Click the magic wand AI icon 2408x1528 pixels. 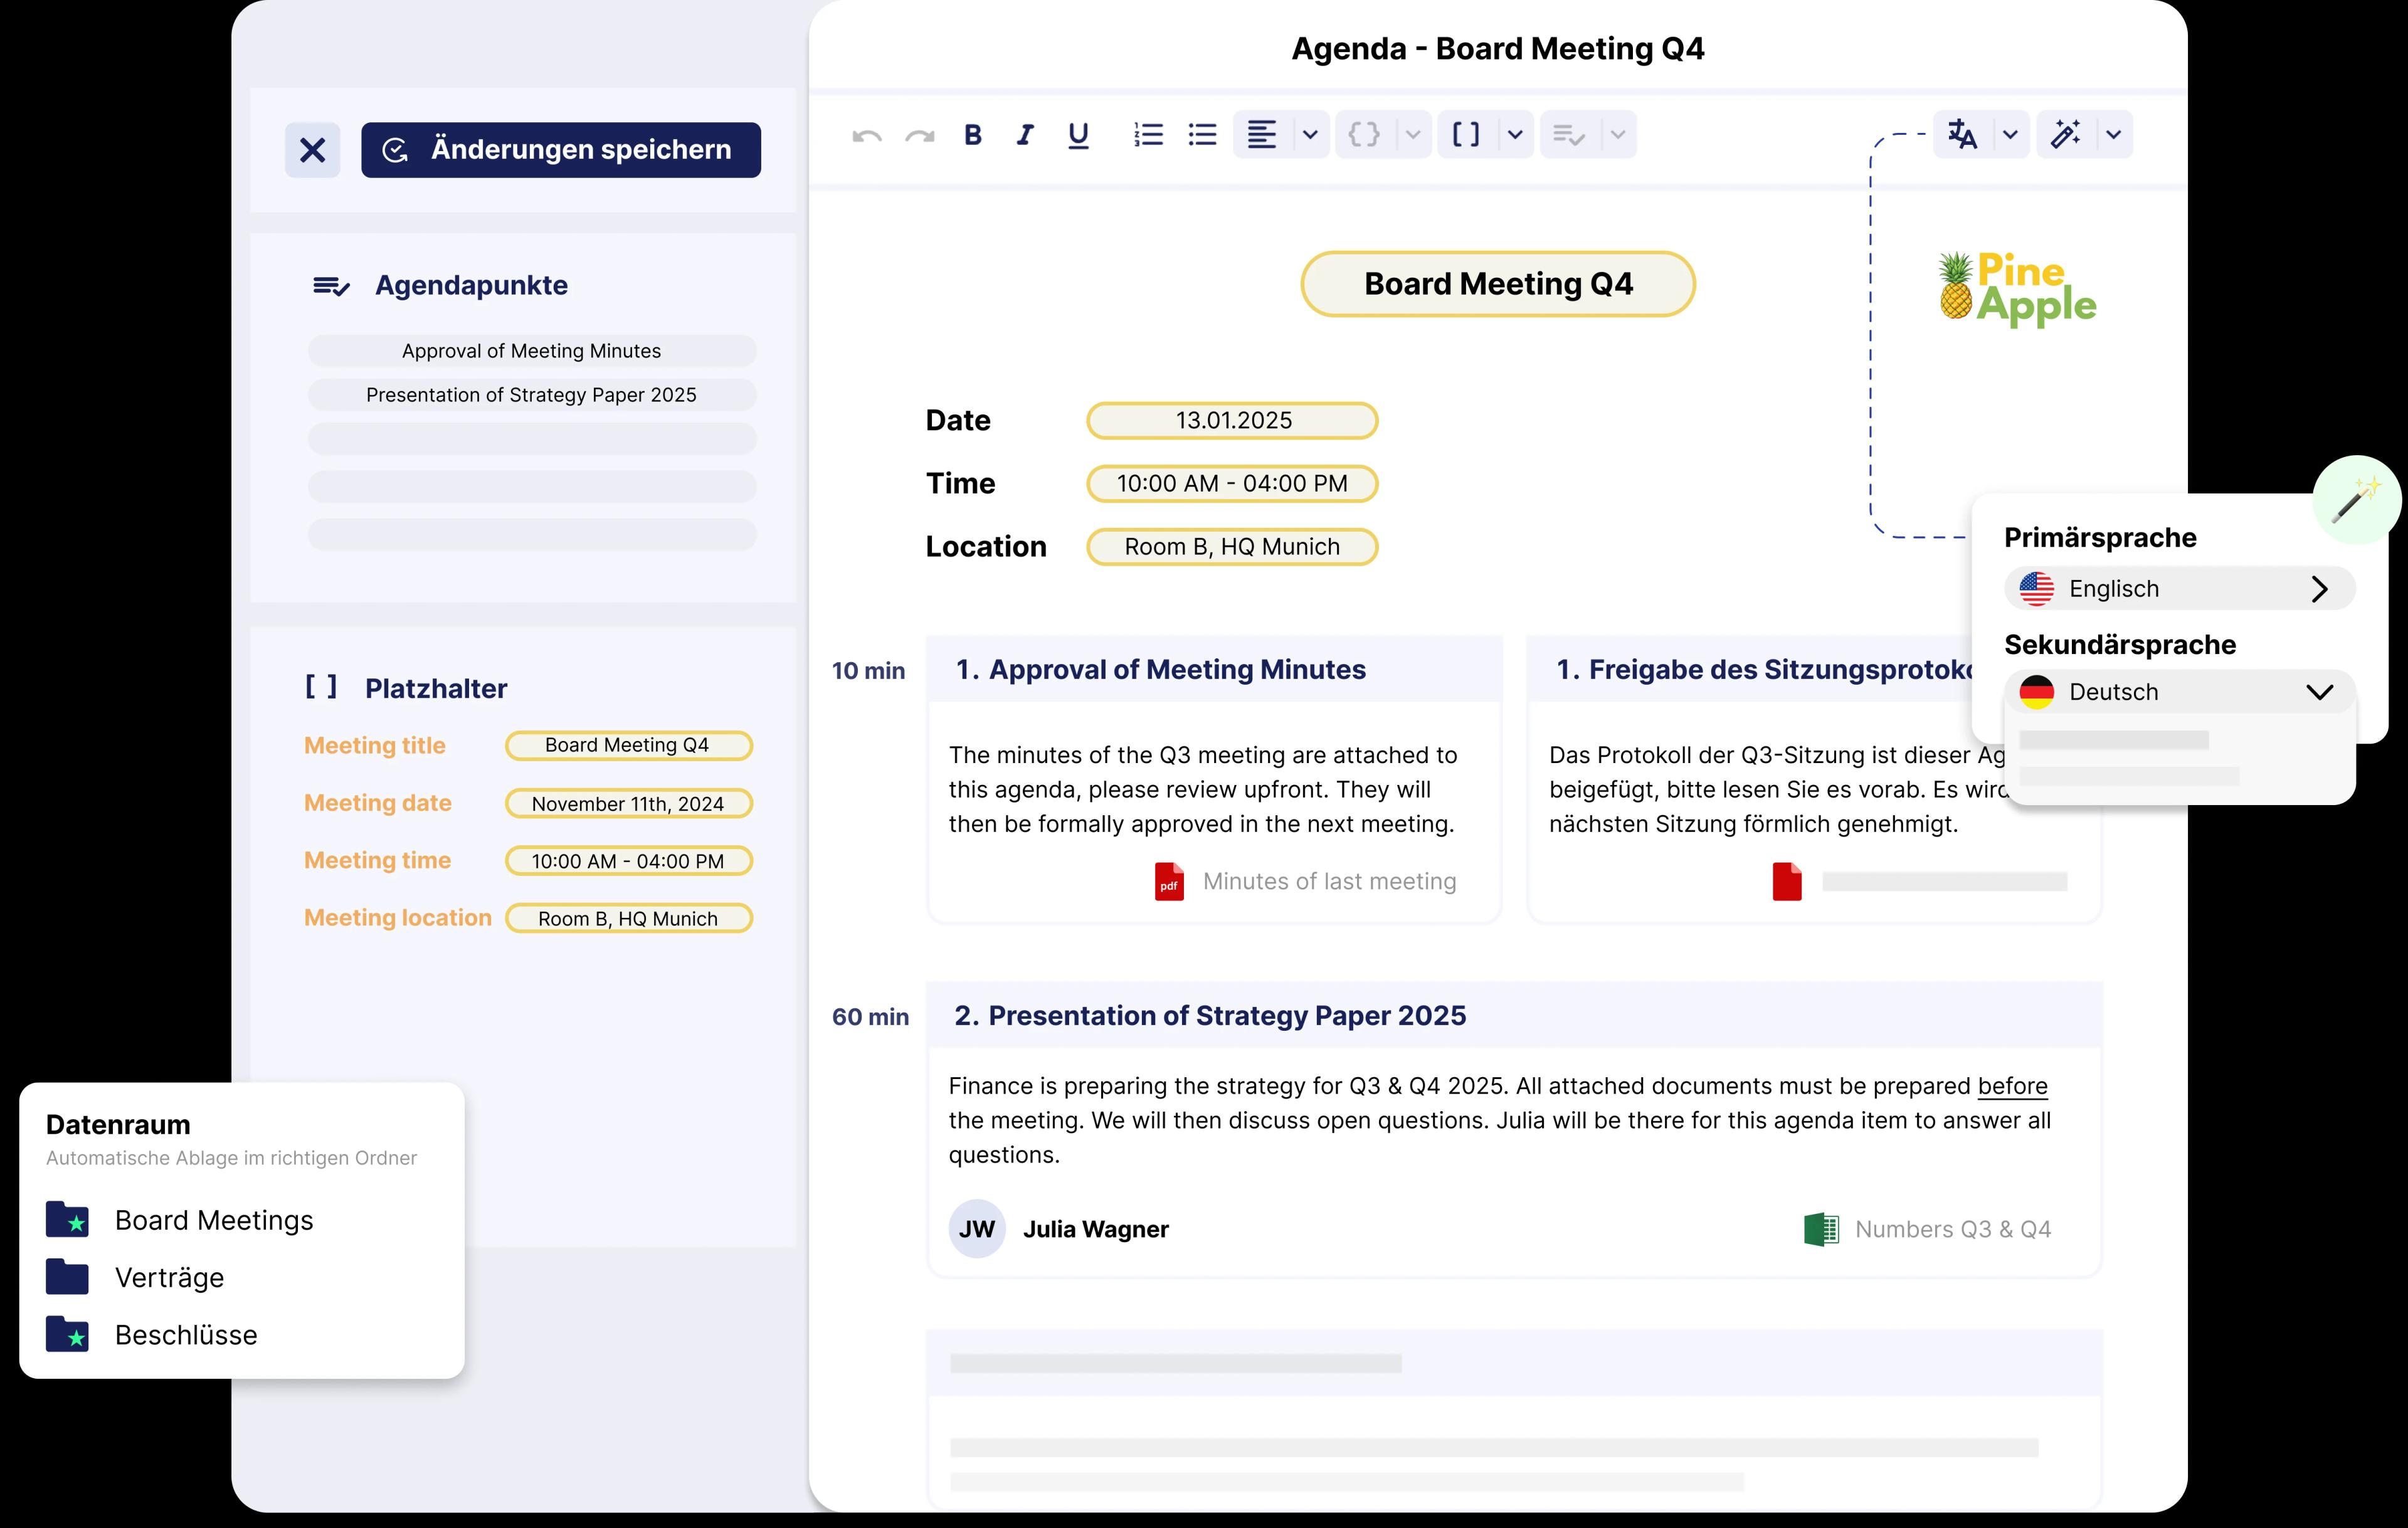(x=2065, y=135)
